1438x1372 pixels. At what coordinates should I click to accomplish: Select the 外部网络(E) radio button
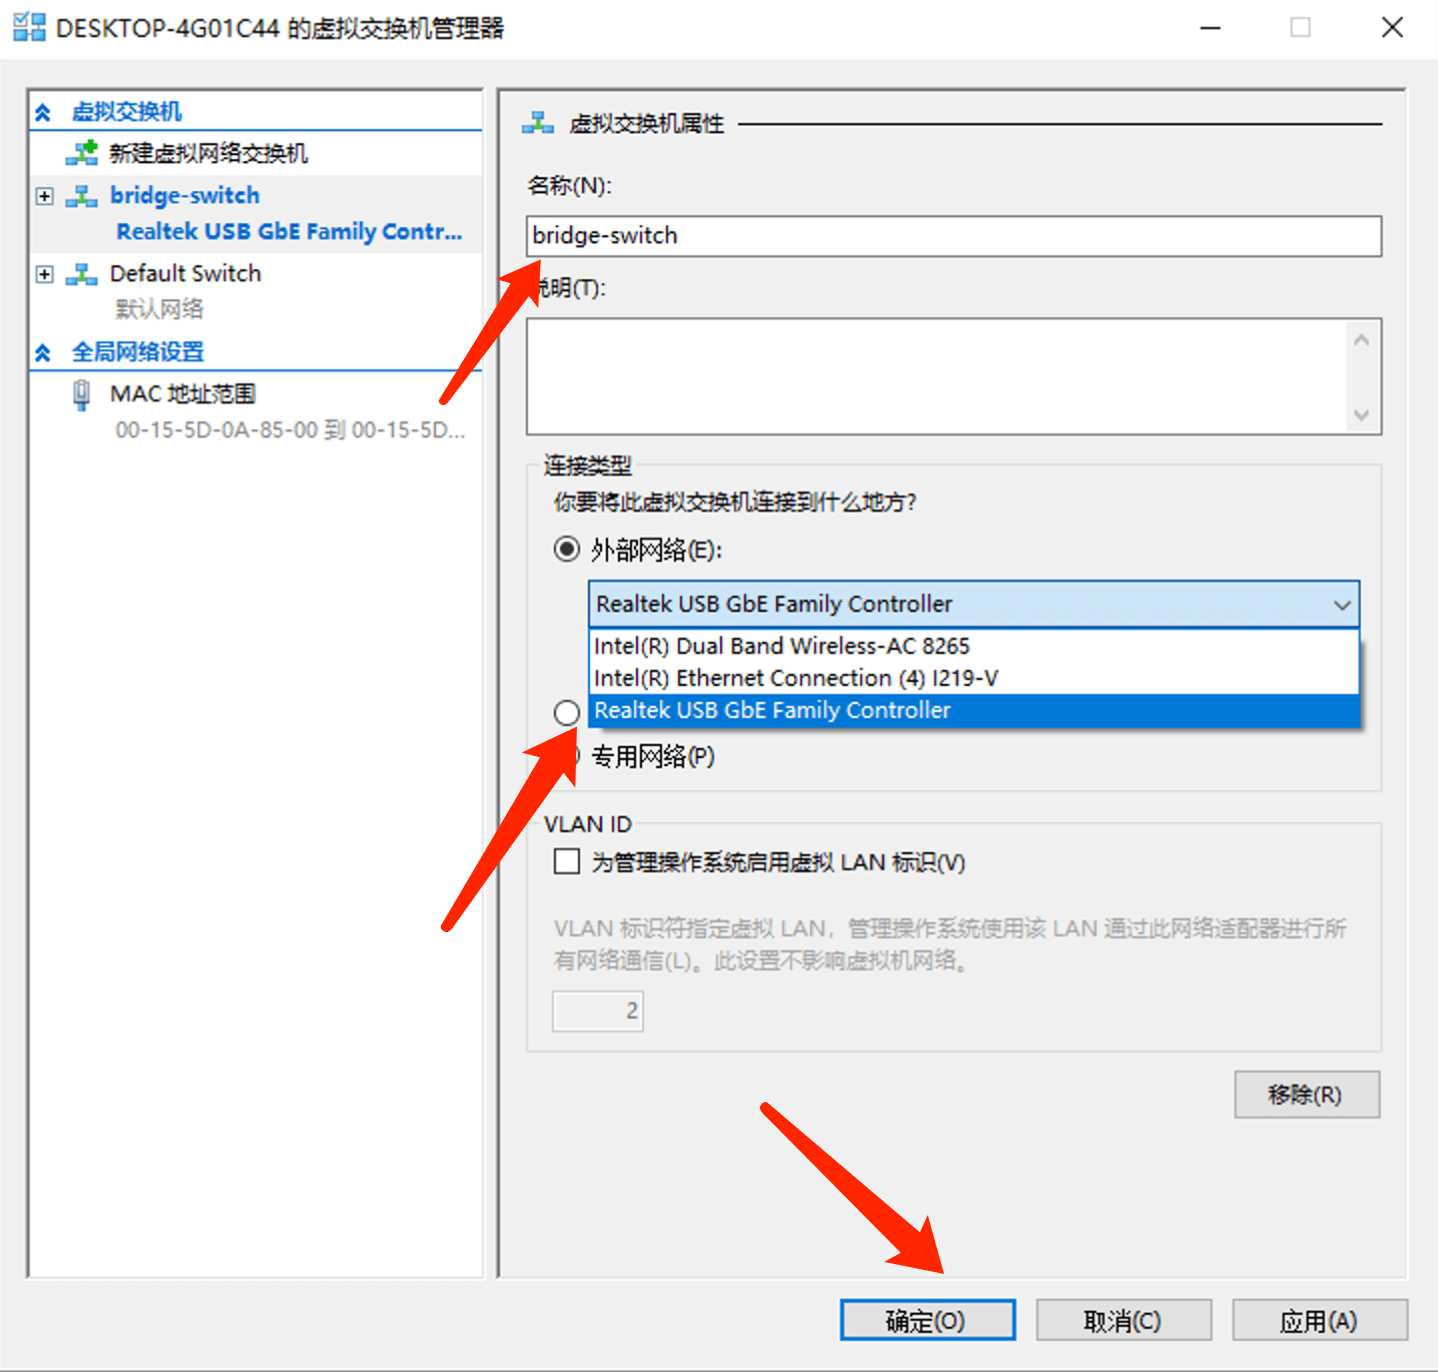pyautogui.click(x=567, y=549)
